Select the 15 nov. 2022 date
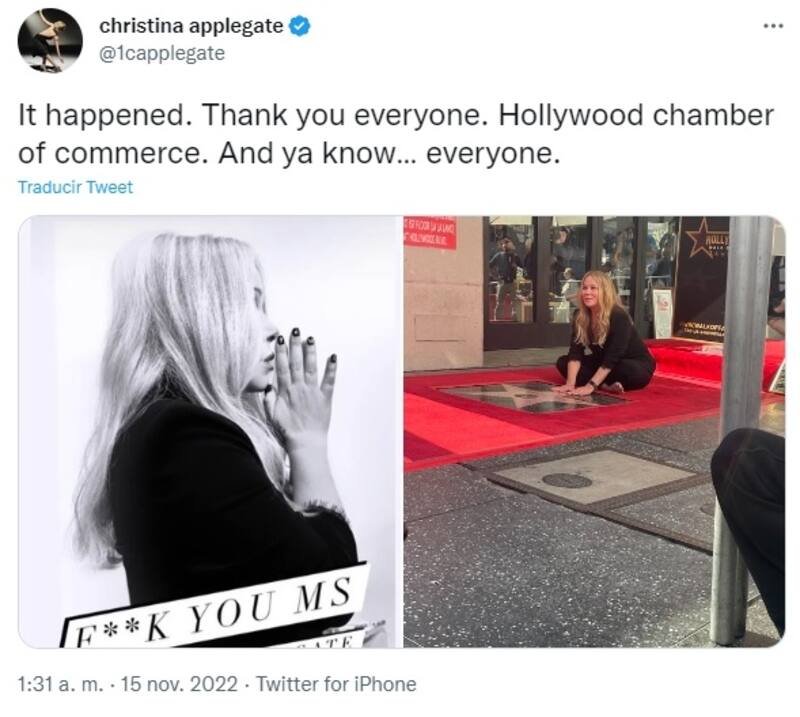Viewport: 800px width, 717px height. click(180, 684)
